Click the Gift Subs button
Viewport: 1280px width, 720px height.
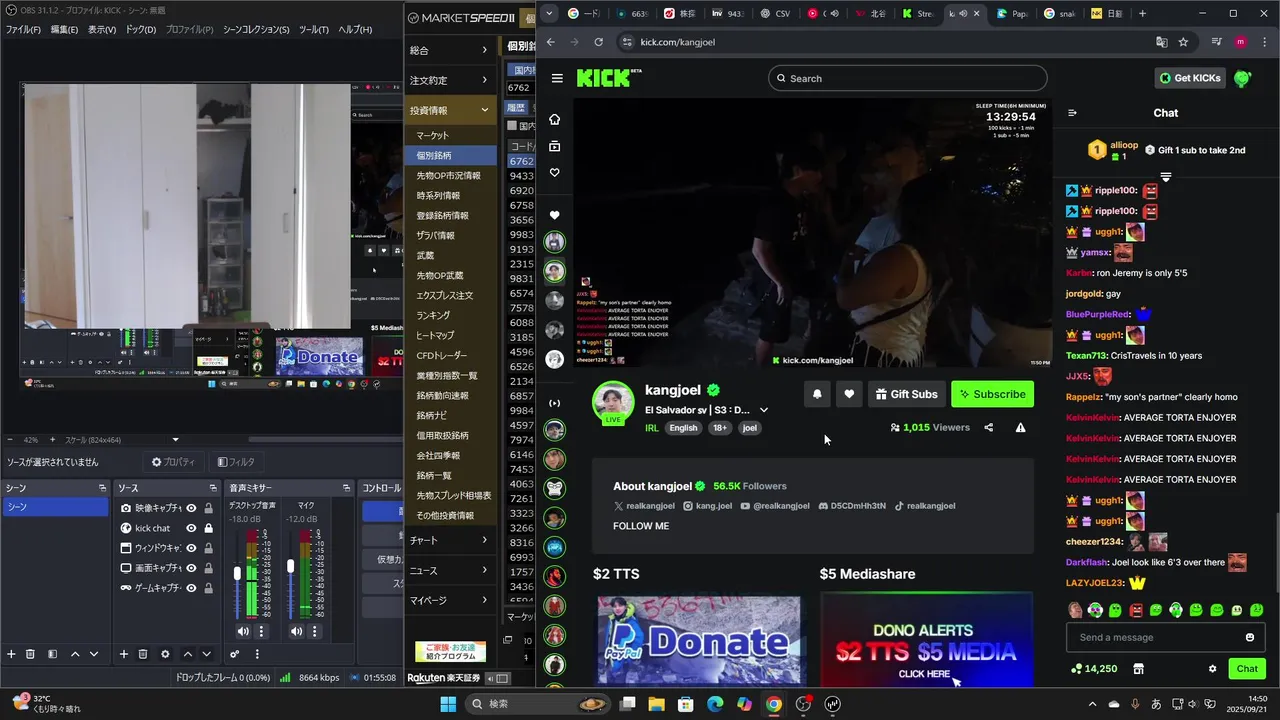(x=906, y=394)
